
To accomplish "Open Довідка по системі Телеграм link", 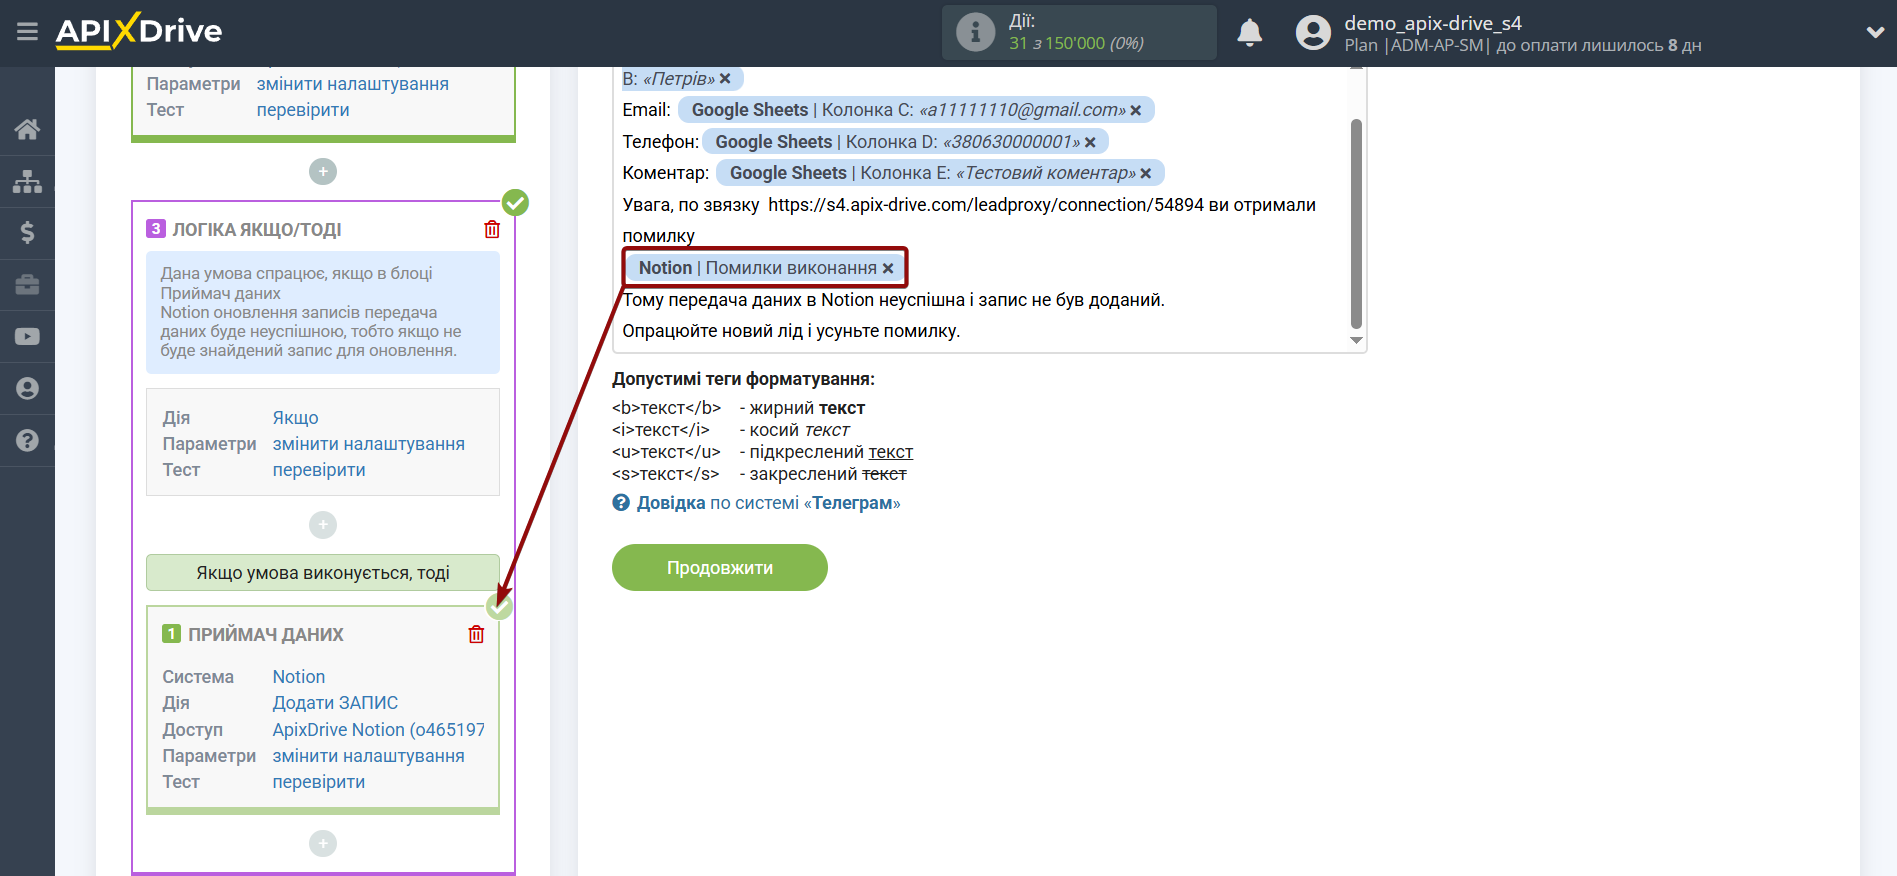I will (768, 503).
